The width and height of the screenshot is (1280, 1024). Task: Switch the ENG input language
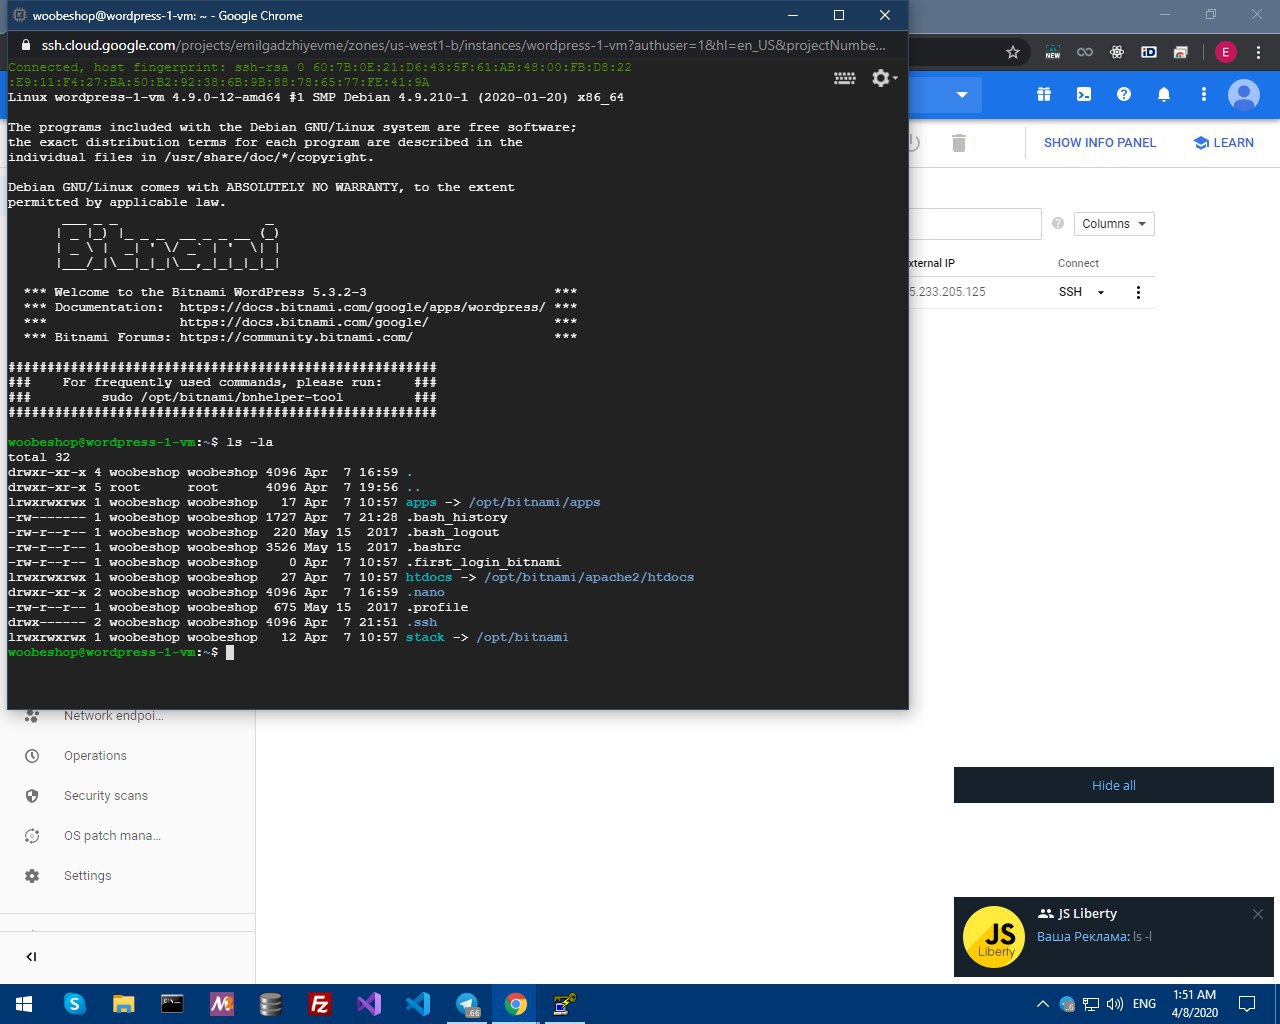coord(1145,1004)
